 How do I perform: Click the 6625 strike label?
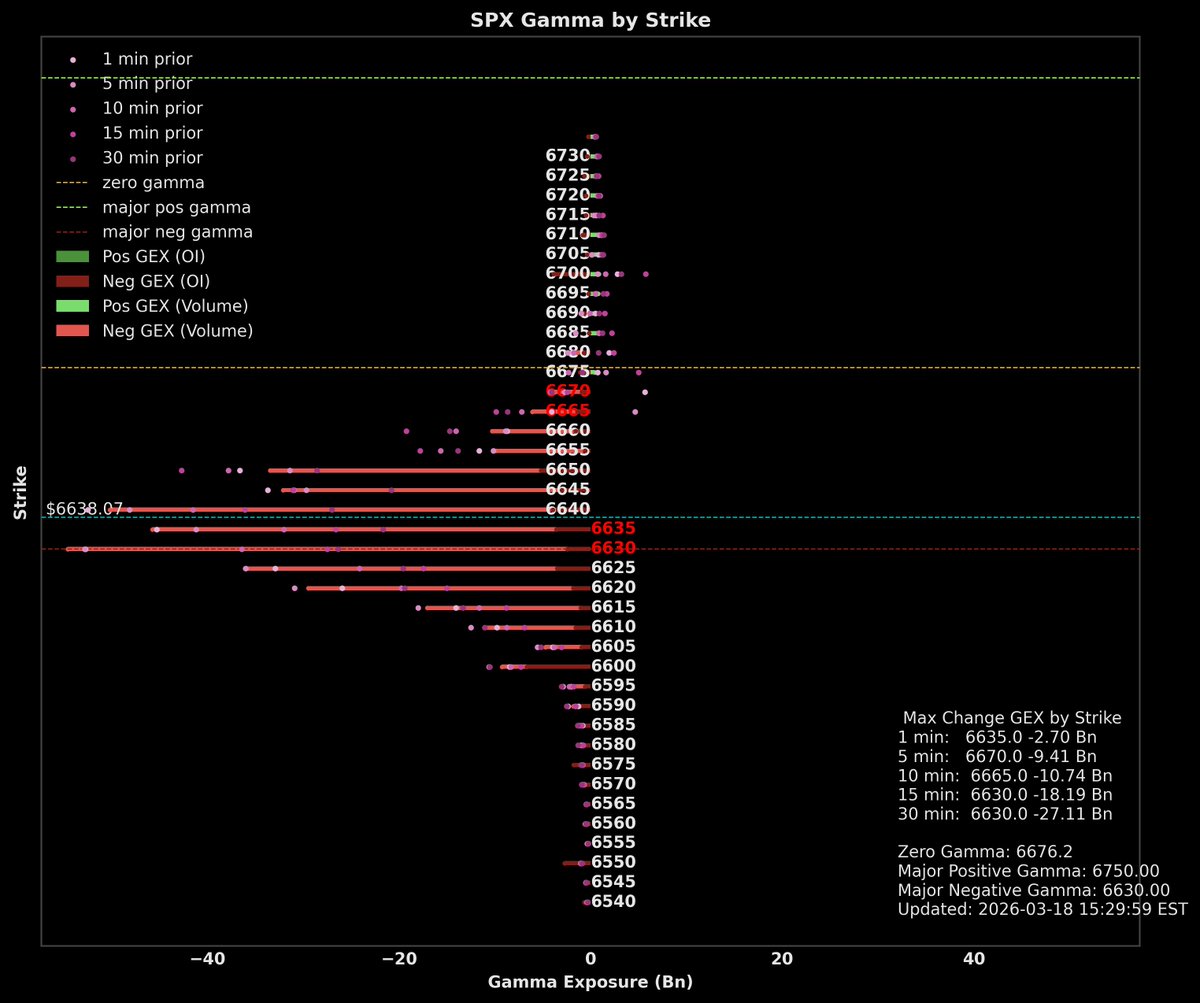point(613,568)
